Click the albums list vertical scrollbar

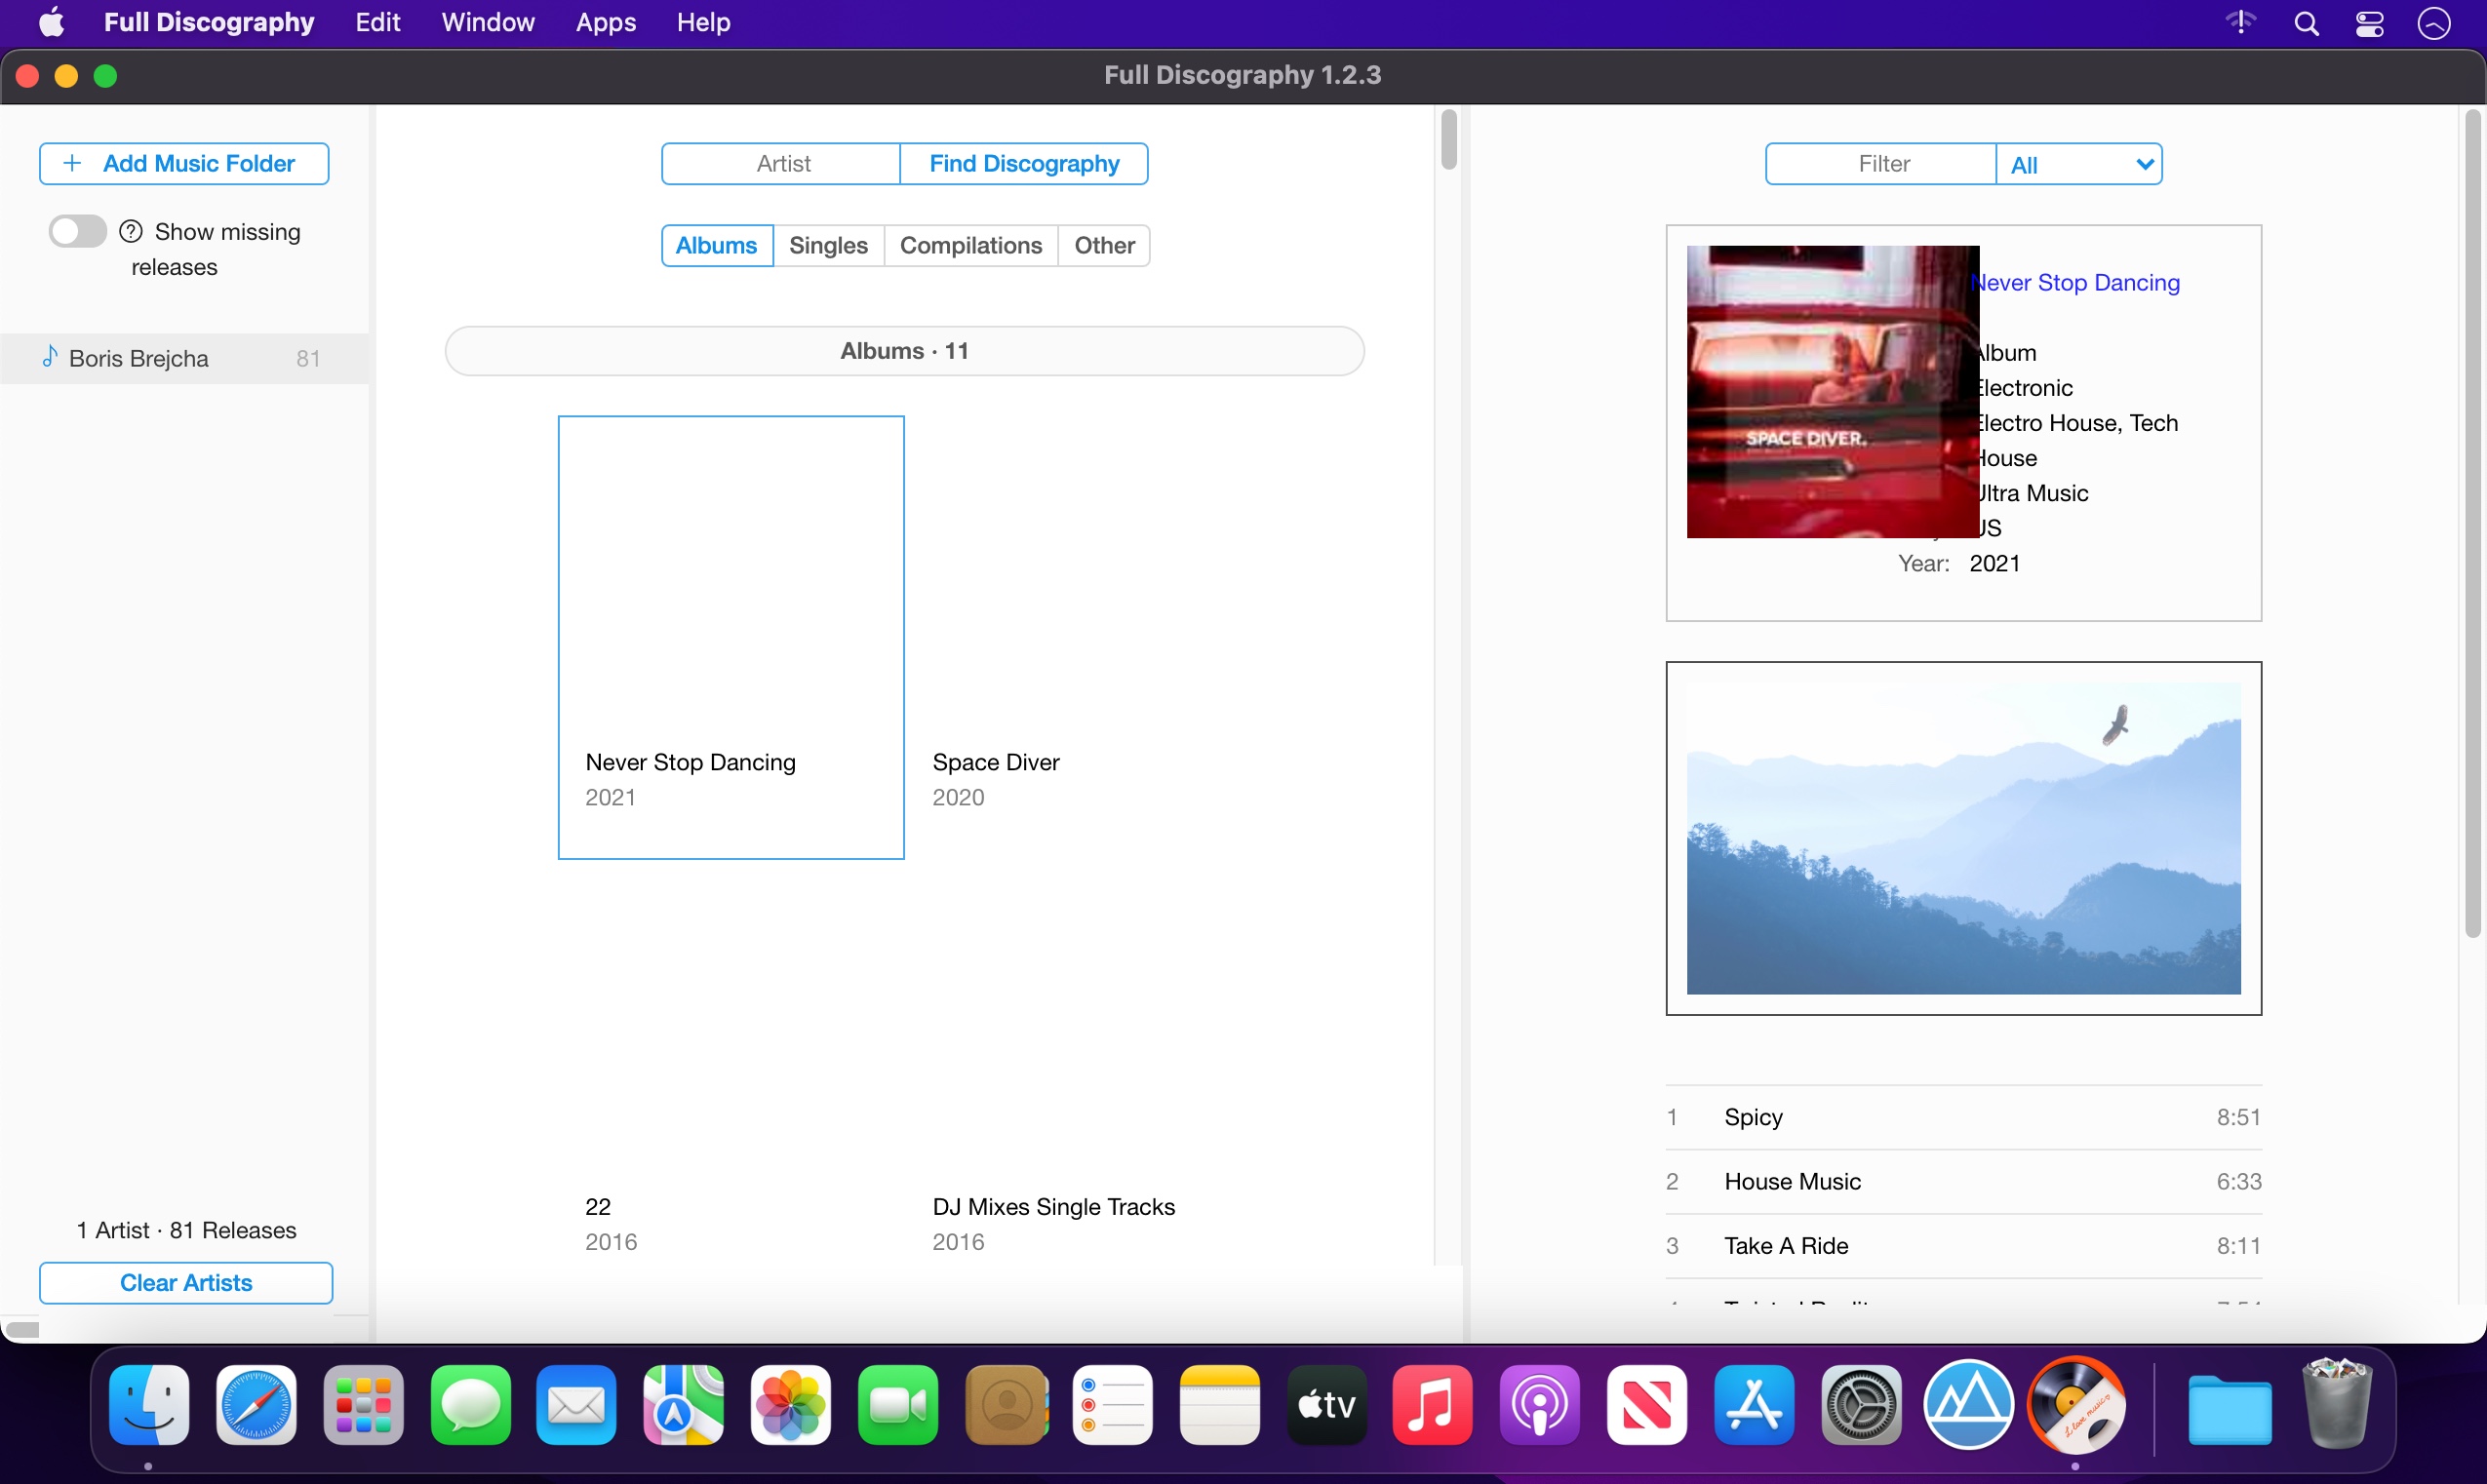pos(1448,139)
